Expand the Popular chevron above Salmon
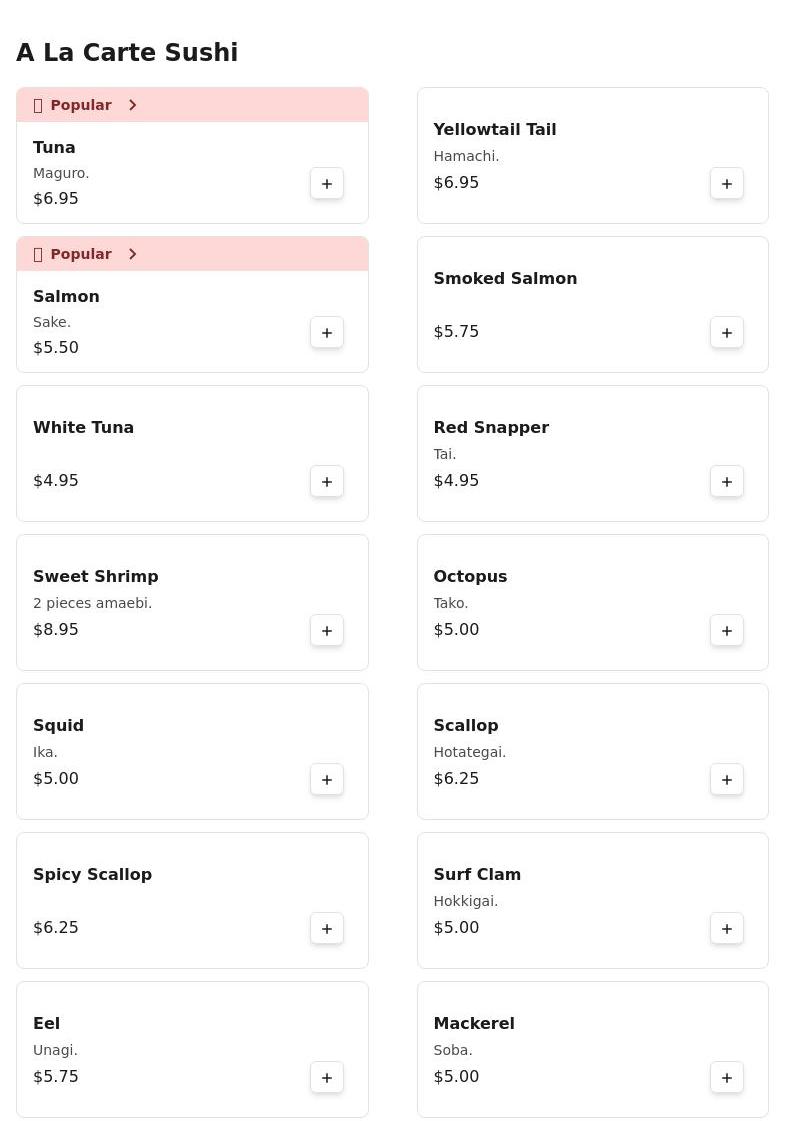 [133, 254]
